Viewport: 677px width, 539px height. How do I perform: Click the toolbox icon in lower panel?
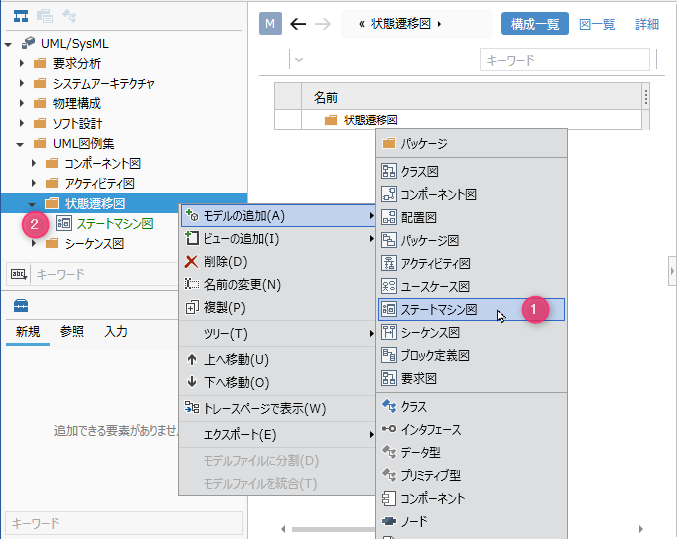21,306
